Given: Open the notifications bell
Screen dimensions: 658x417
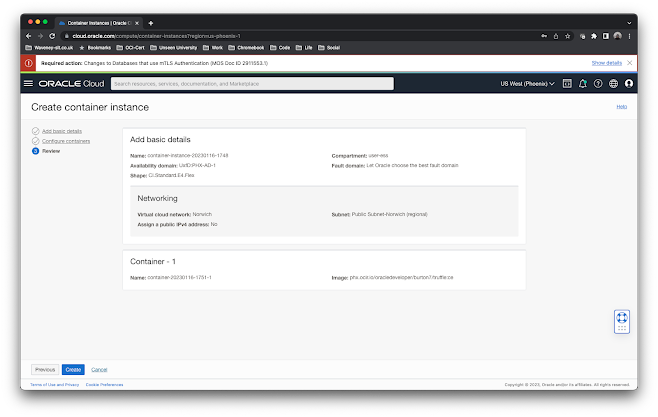Looking at the screenshot, I should pos(582,83).
